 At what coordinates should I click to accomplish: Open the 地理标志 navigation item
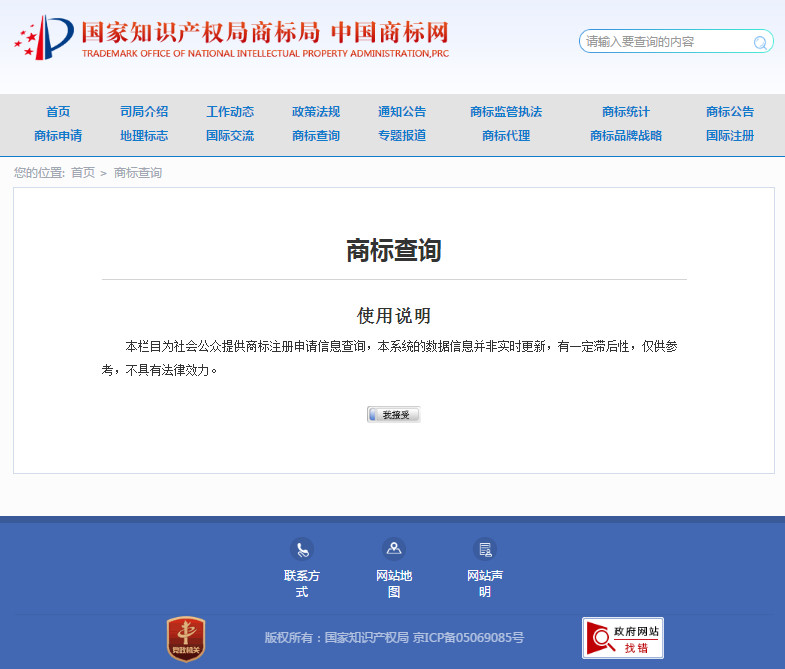[144, 136]
